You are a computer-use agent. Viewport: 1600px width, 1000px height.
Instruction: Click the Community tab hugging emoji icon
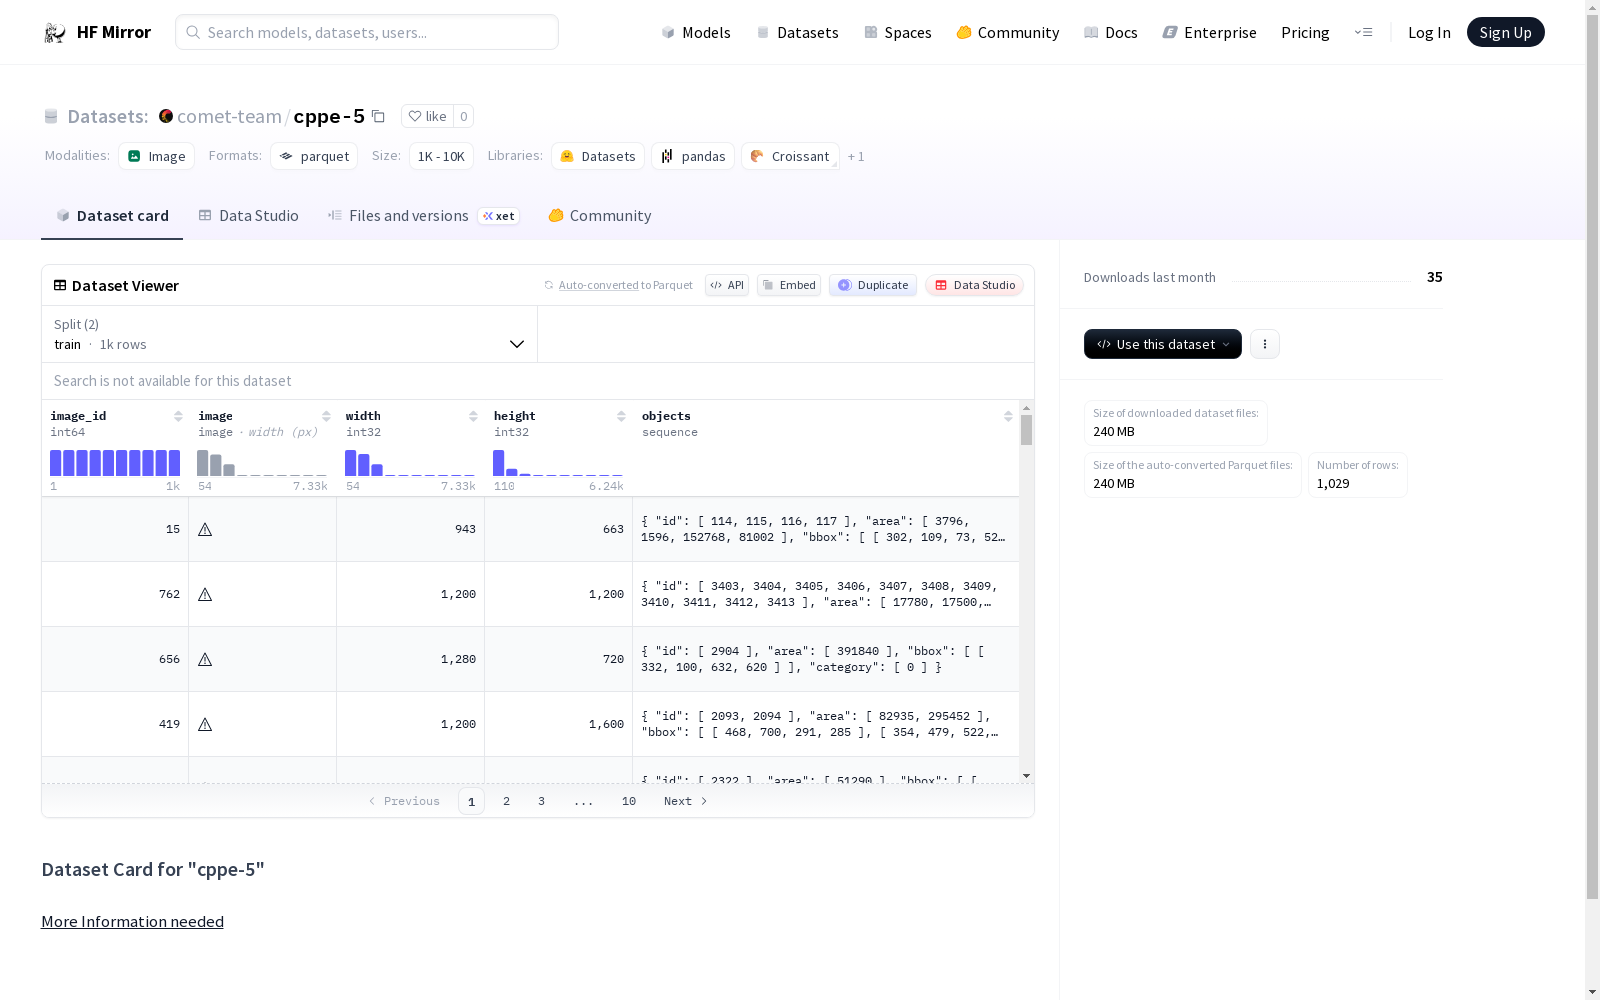pos(556,216)
